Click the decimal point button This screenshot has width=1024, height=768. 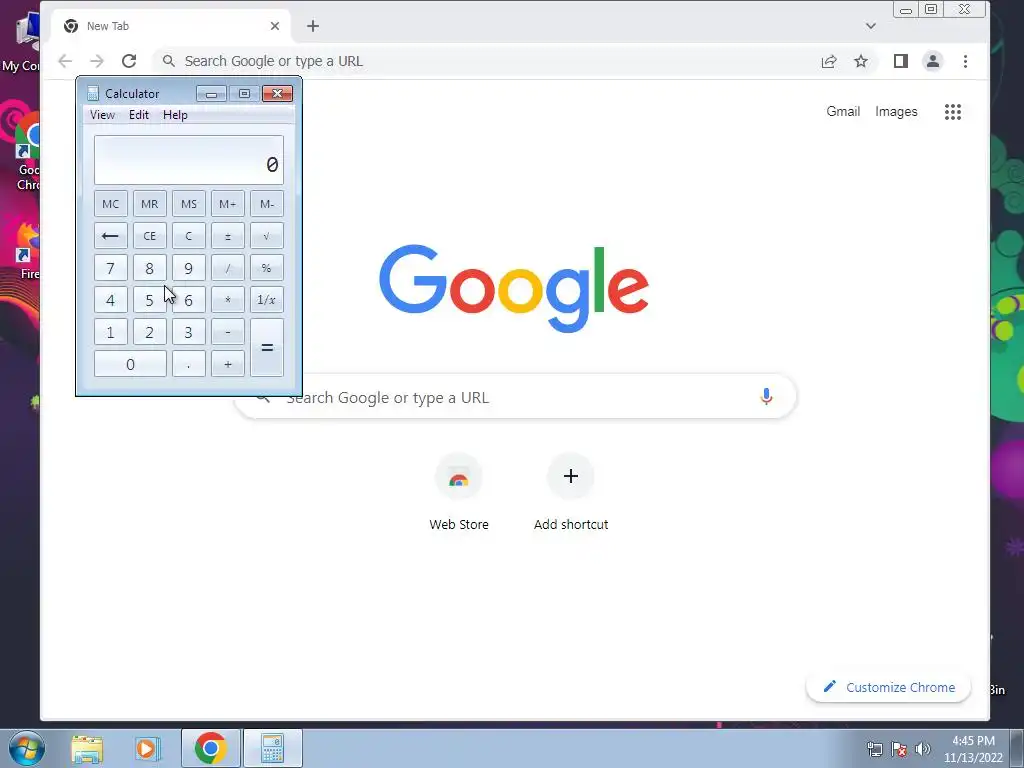[189, 364]
